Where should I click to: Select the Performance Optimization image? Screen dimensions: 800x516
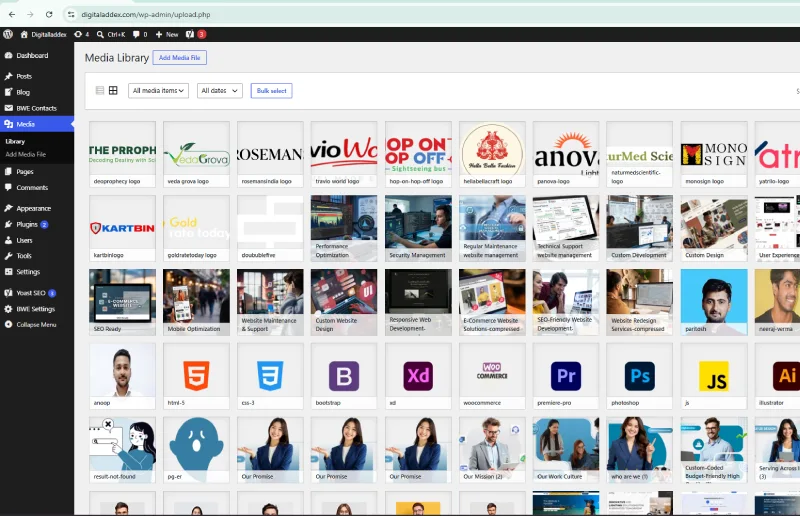344,228
